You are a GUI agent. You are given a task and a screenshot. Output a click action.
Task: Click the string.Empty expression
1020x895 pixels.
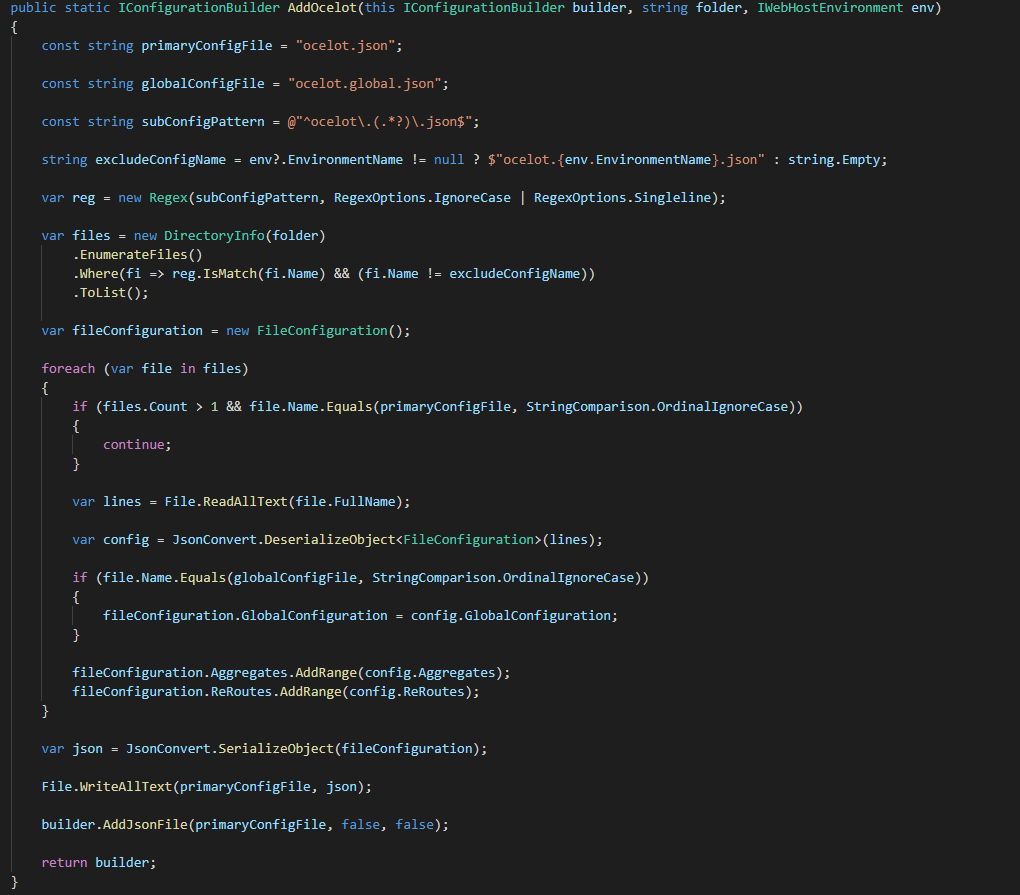(834, 159)
